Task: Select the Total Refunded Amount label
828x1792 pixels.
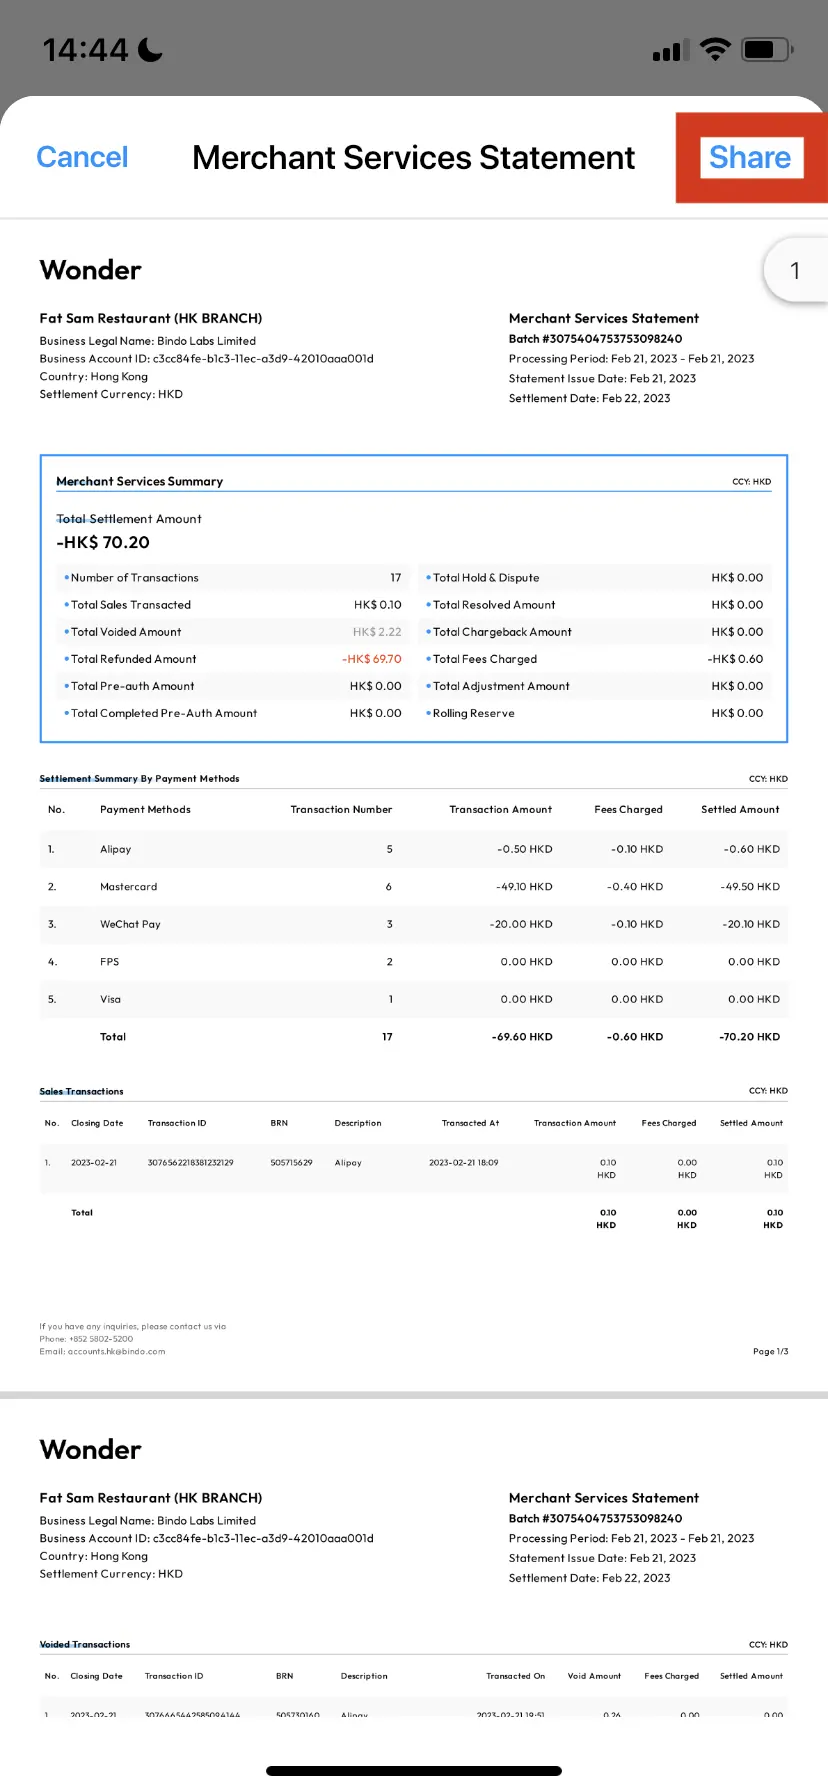Action: 134,659
